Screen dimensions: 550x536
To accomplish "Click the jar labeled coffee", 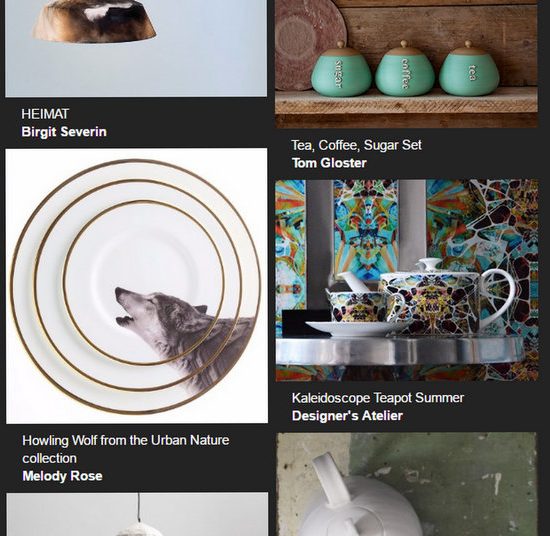I will point(405,68).
